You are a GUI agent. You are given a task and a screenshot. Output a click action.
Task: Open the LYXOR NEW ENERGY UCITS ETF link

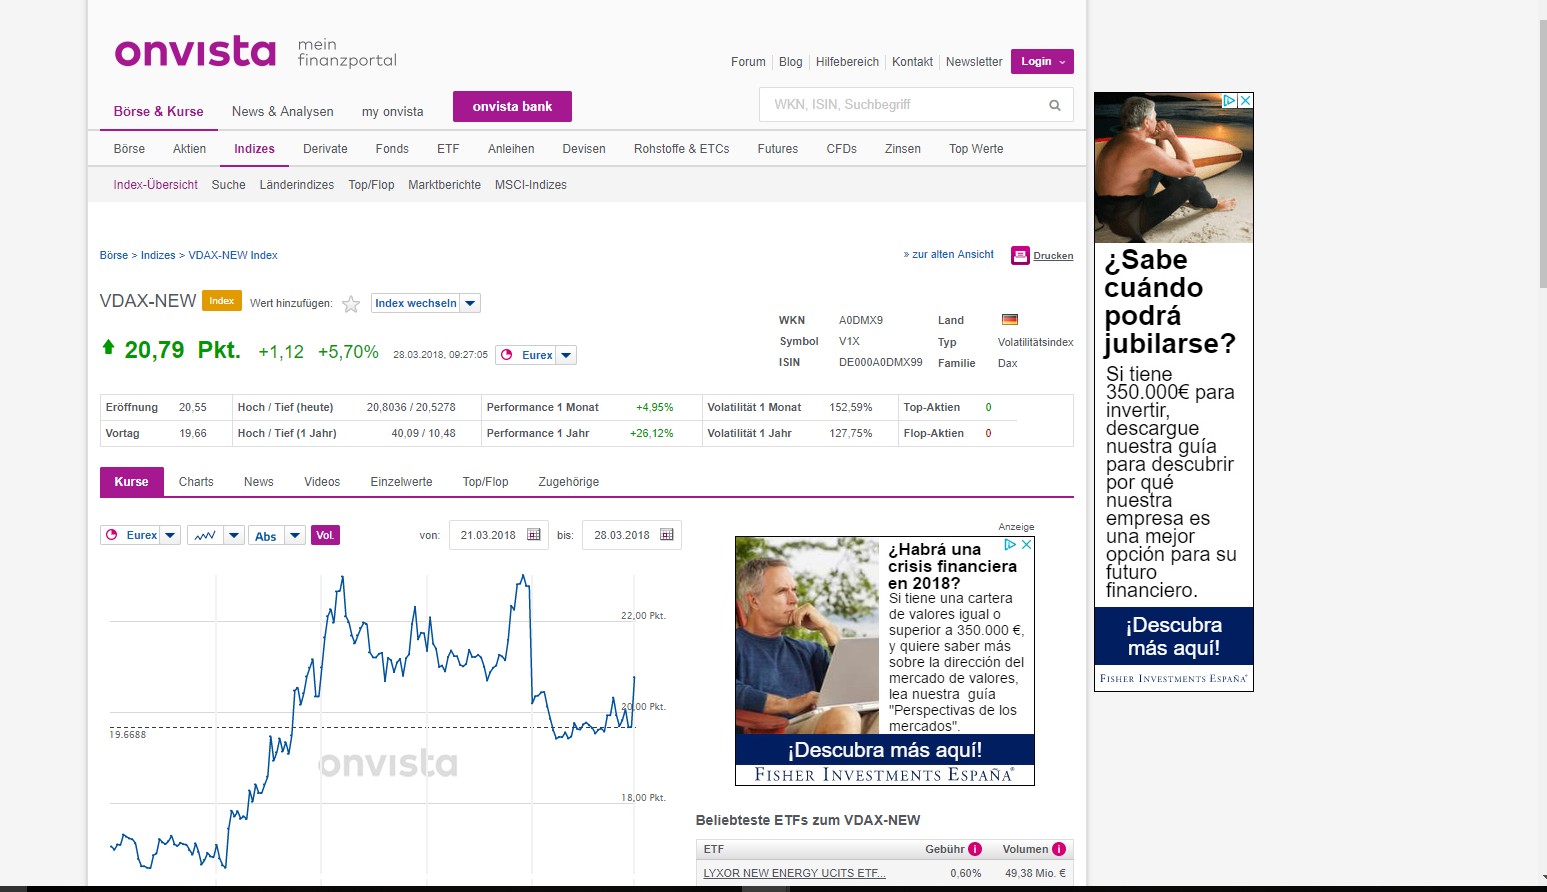pos(795,873)
